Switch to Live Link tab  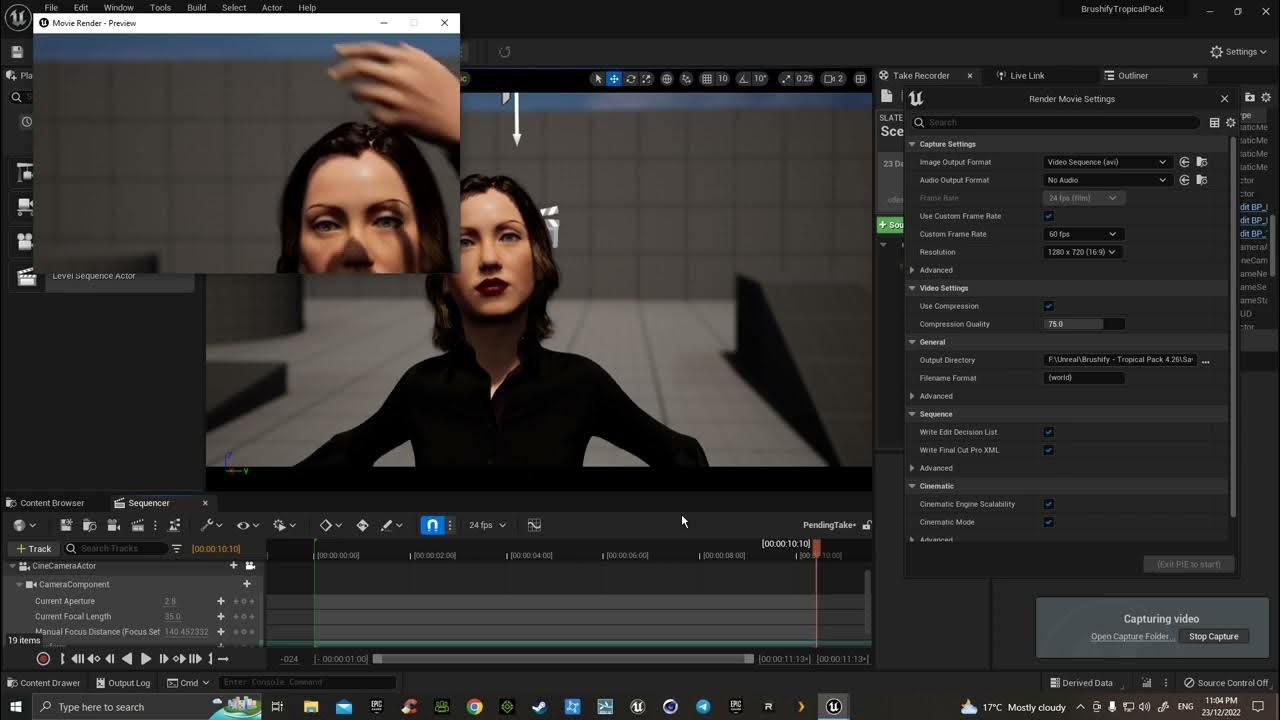click(1026, 75)
